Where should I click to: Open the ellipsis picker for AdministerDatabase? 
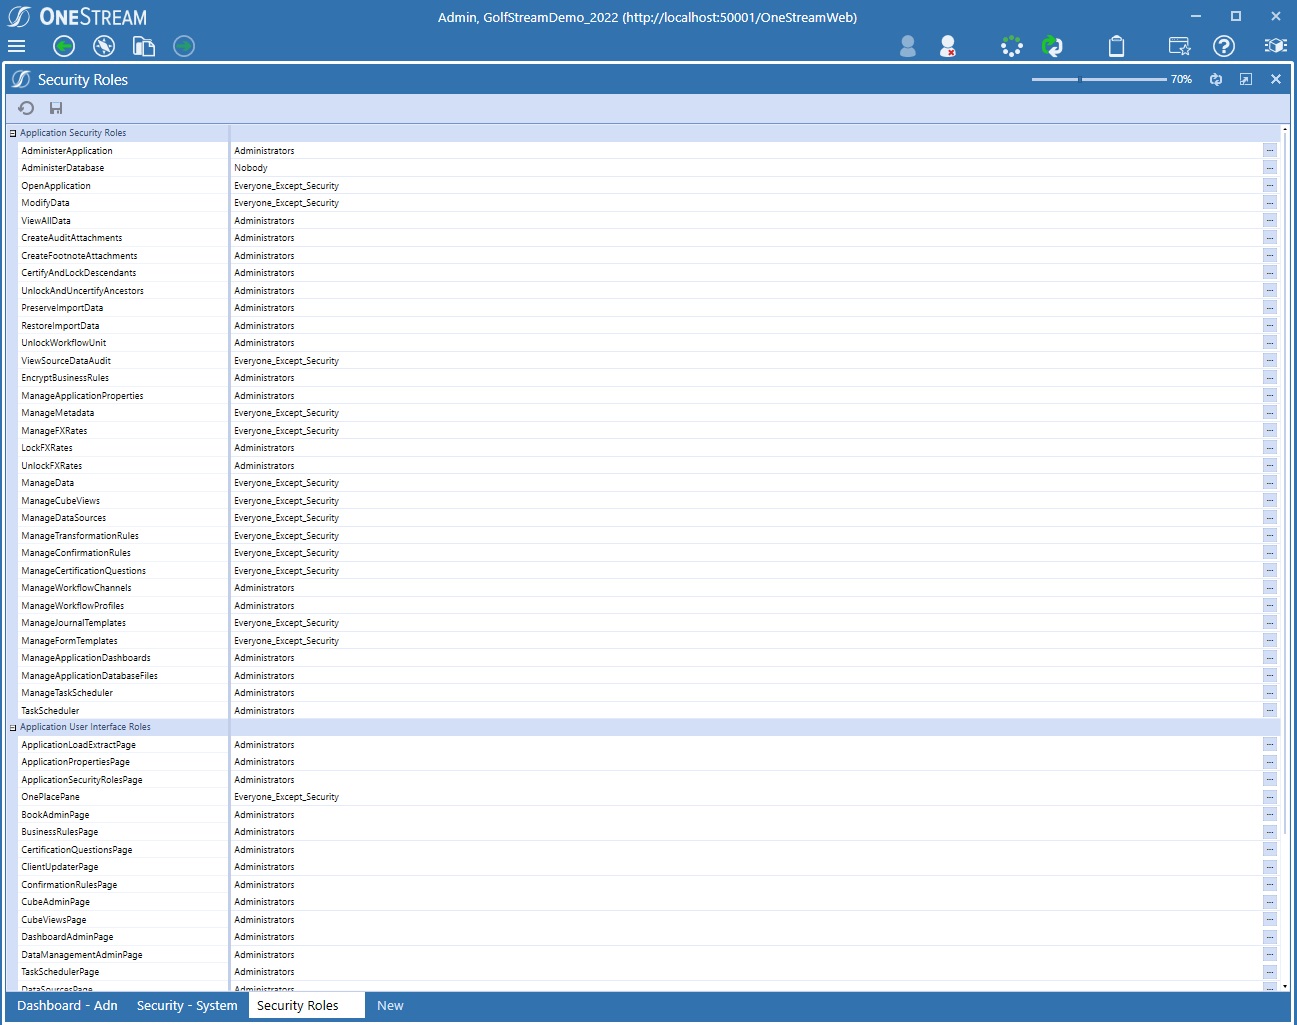click(x=1270, y=168)
